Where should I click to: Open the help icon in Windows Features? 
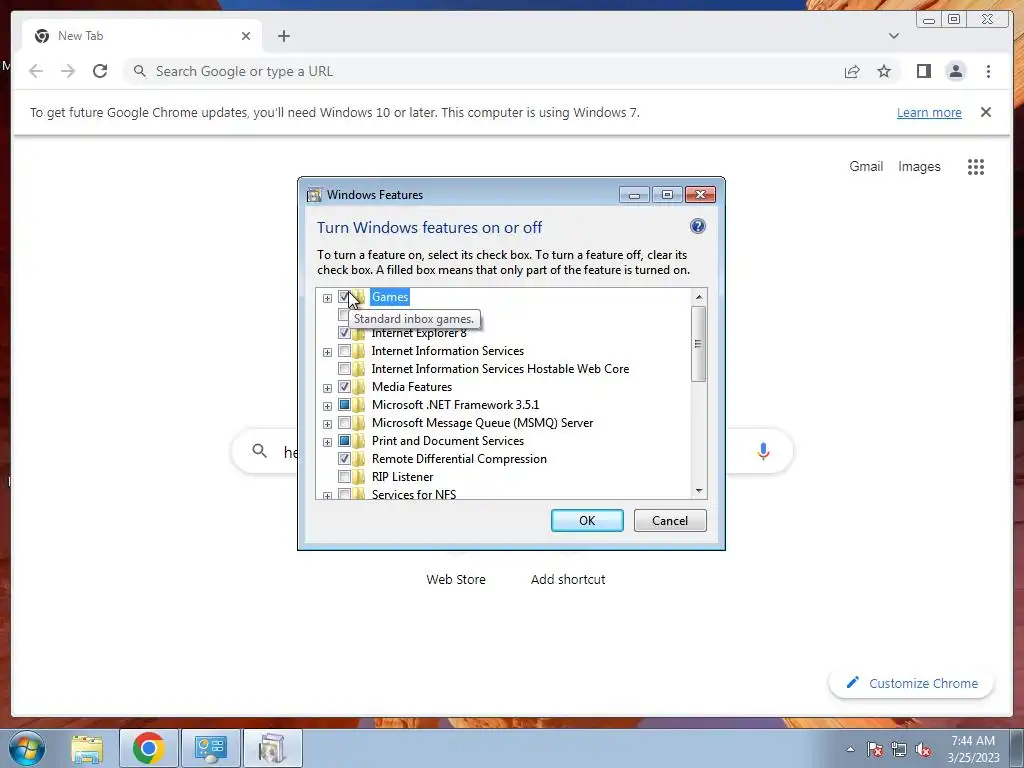(x=697, y=227)
